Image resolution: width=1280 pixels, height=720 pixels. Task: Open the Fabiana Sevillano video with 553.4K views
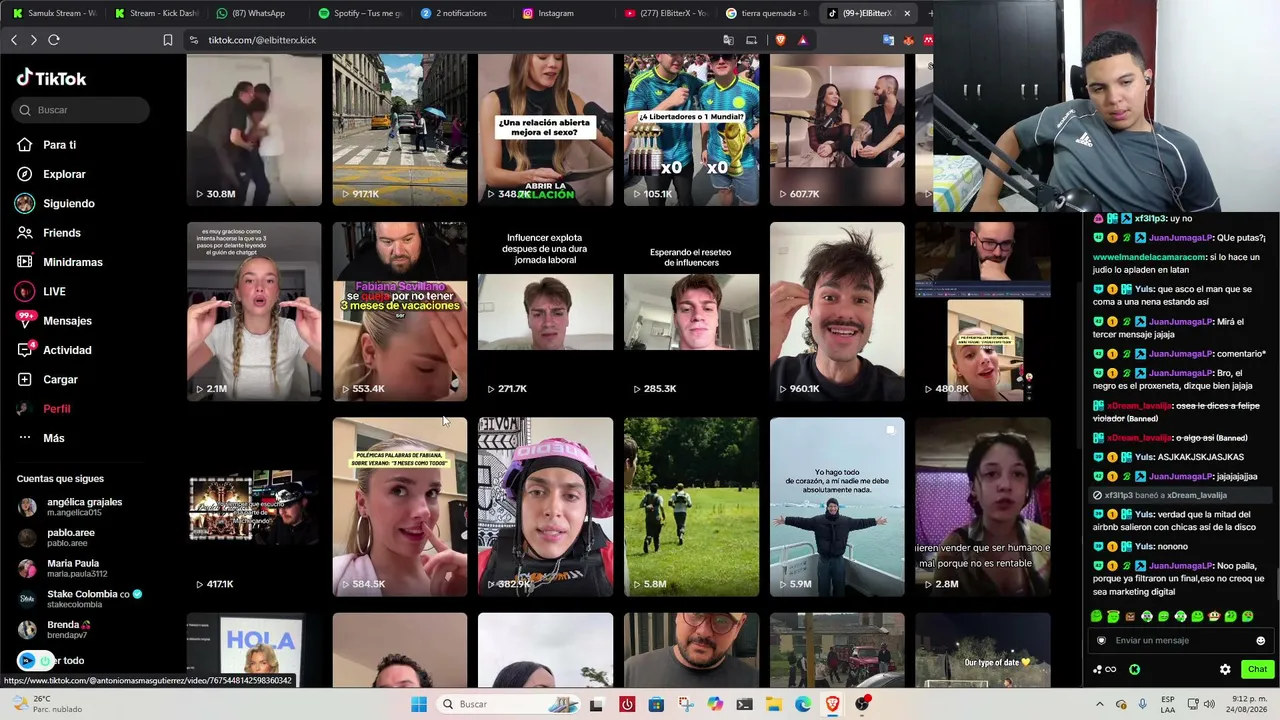tap(400, 311)
